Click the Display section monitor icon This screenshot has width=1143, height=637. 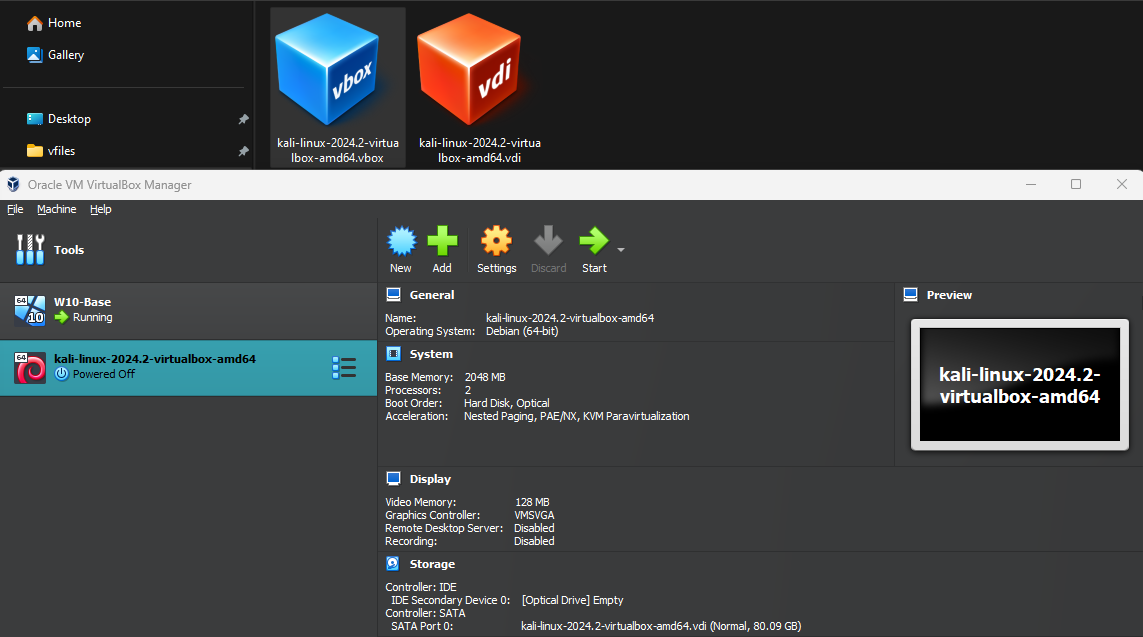pos(394,479)
